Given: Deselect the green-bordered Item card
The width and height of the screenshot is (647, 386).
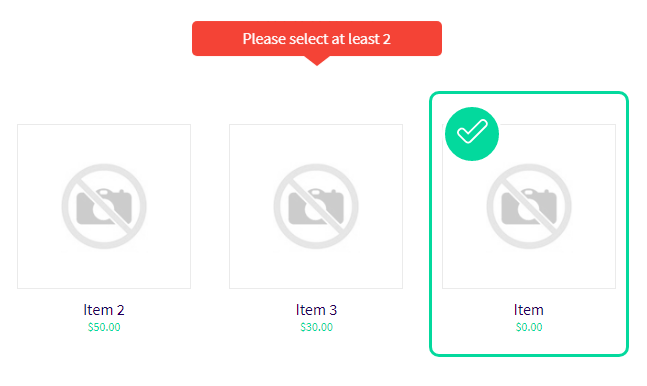Looking at the screenshot, I should tap(529, 223).
